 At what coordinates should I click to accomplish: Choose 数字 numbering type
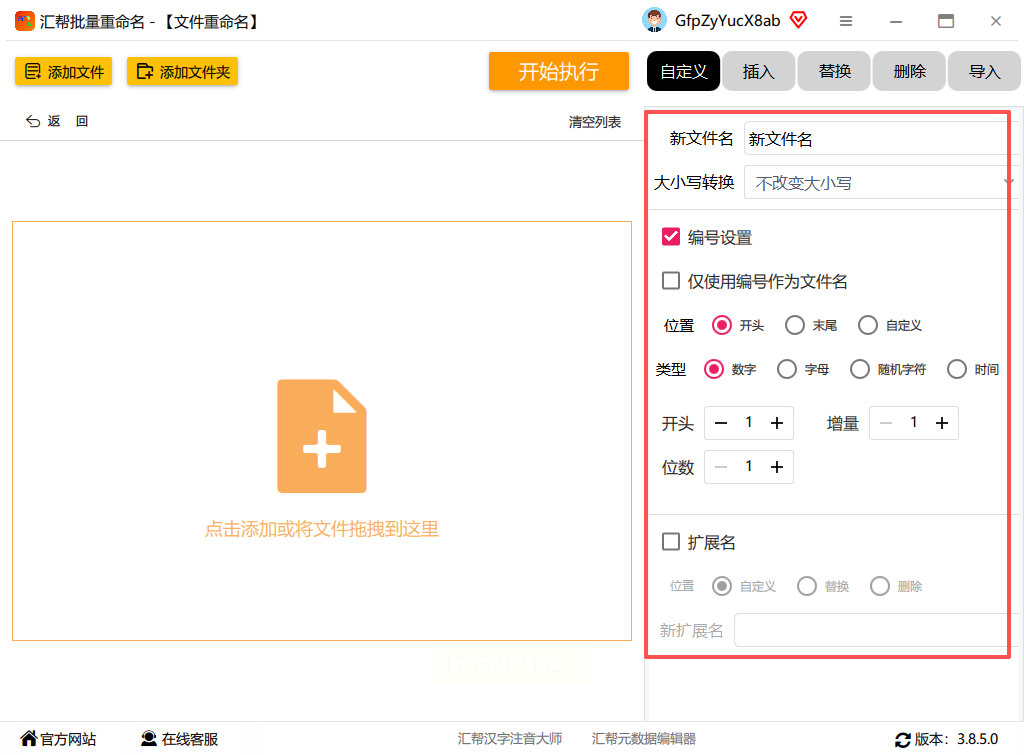pos(714,369)
